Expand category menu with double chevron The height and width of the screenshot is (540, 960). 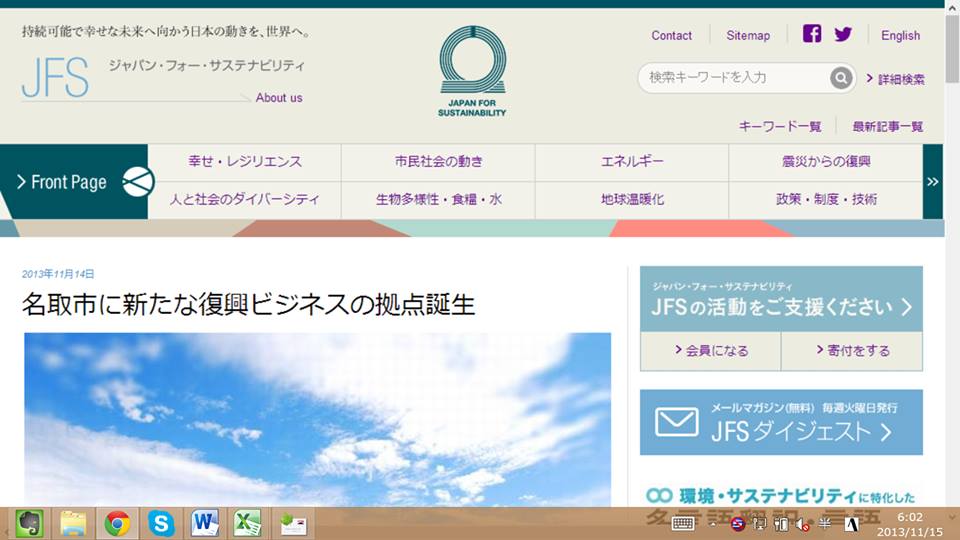[932, 182]
